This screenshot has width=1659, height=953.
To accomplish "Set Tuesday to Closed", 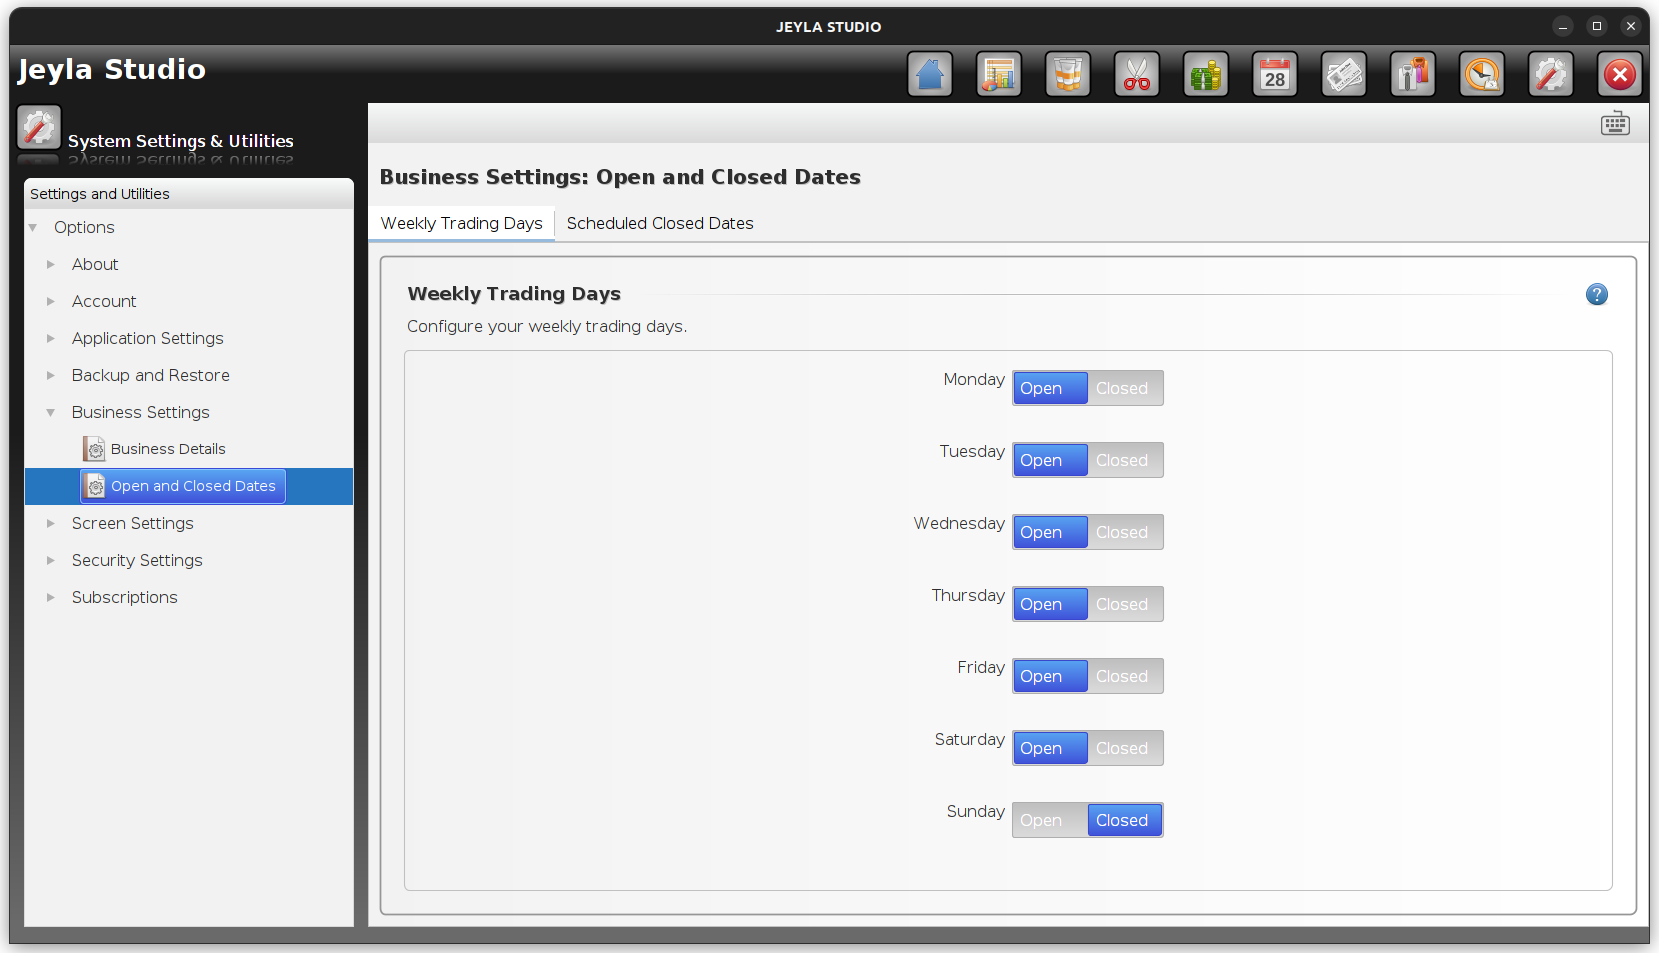I will (1125, 460).
